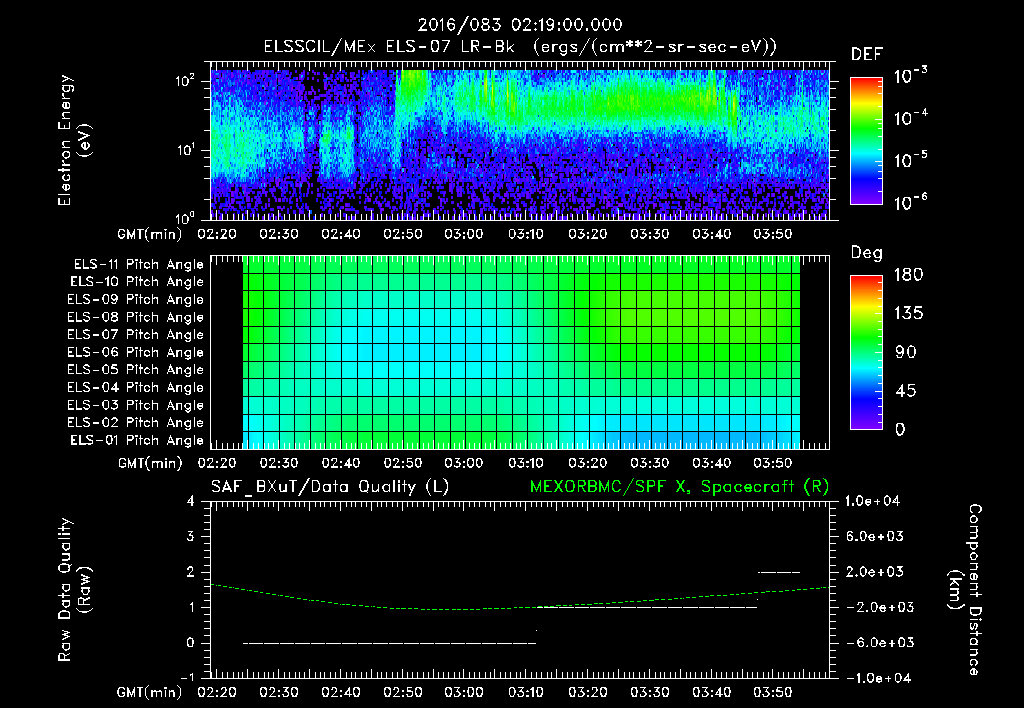Select the ELSSCIL/MEx ELS-07 LR-Bk plot title
Screen dimensions: 1024x708
[x=520, y=47]
